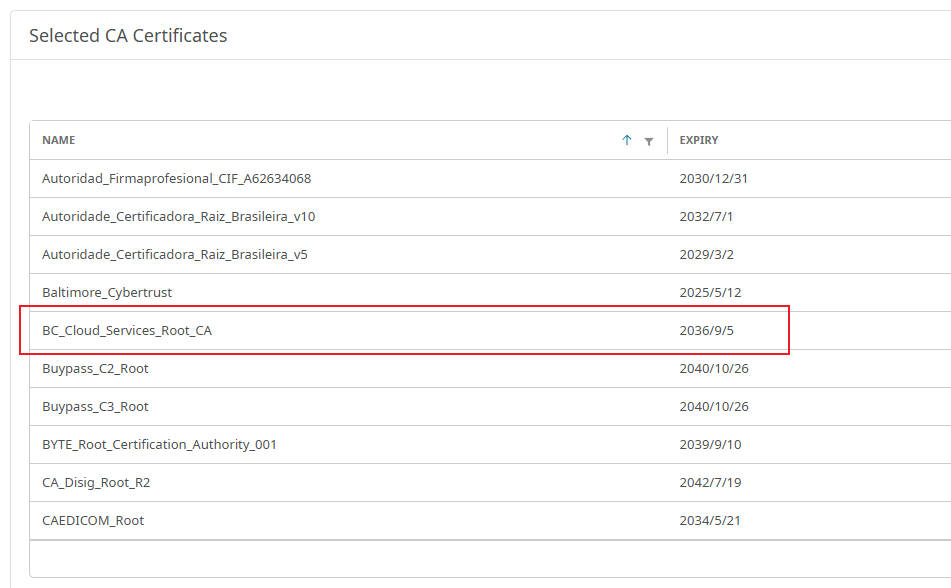951x588 pixels.
Task: Click the 2036/9/5 expiry cell
Action: (707, 331)
